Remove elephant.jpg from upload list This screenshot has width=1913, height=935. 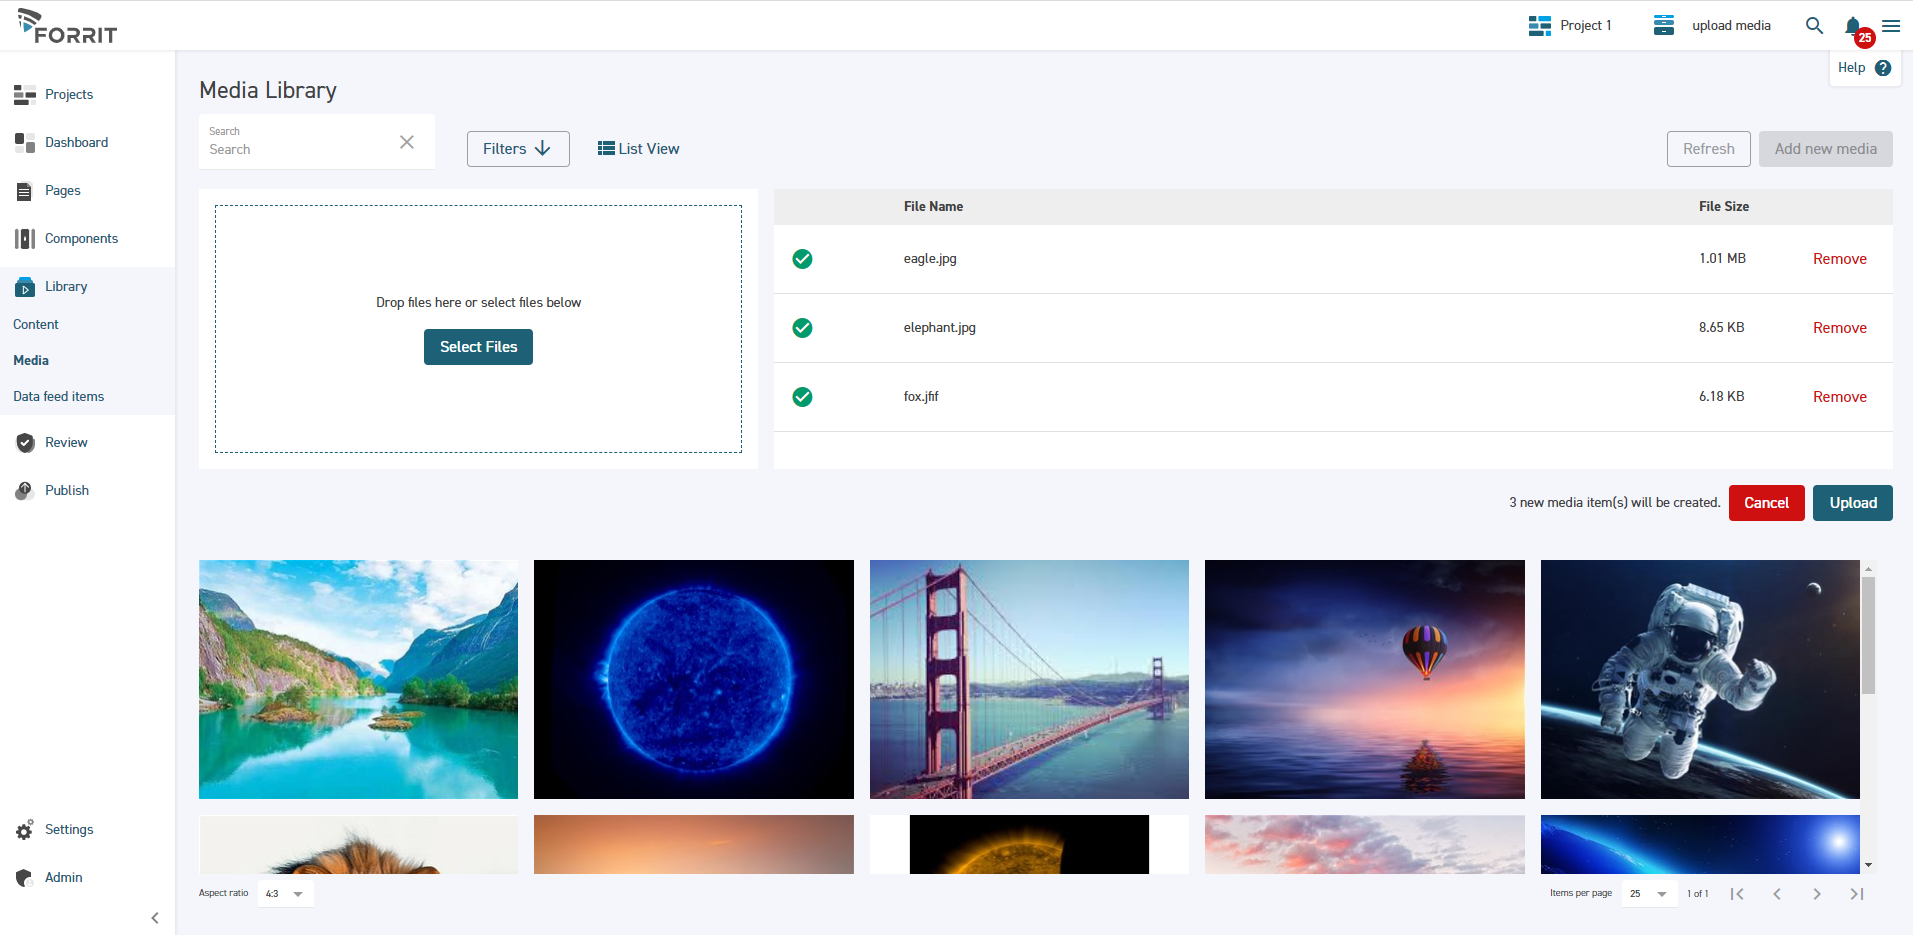(x=1839, y=327)
